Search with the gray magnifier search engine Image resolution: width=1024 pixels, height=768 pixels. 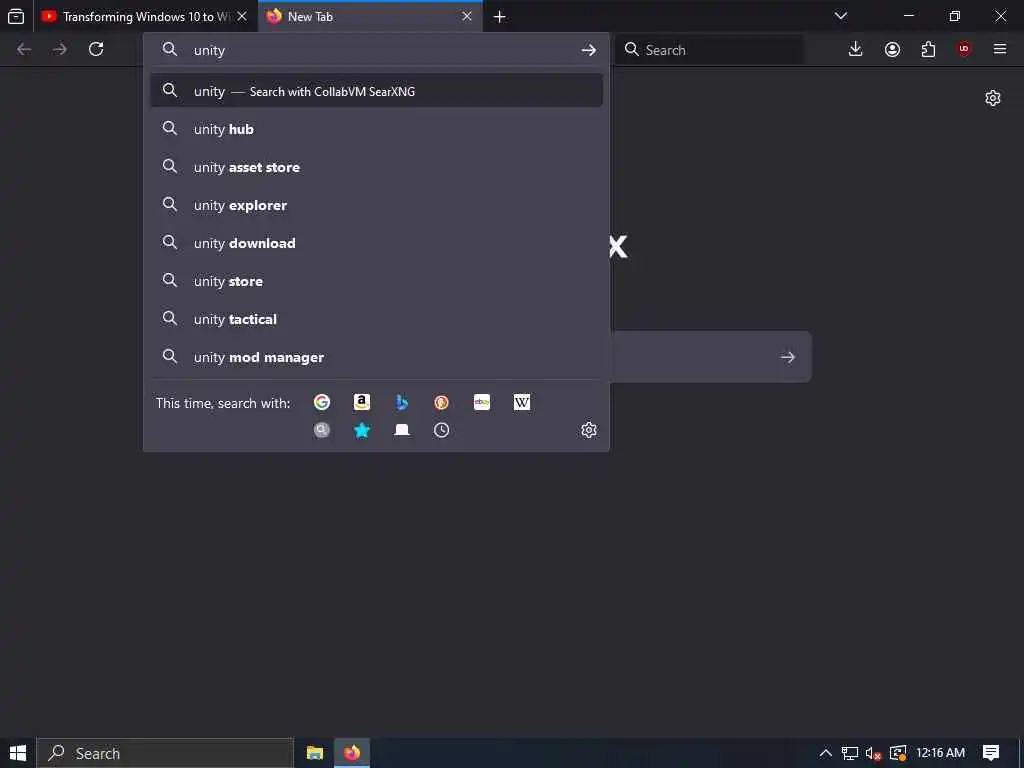click(321, 430)
